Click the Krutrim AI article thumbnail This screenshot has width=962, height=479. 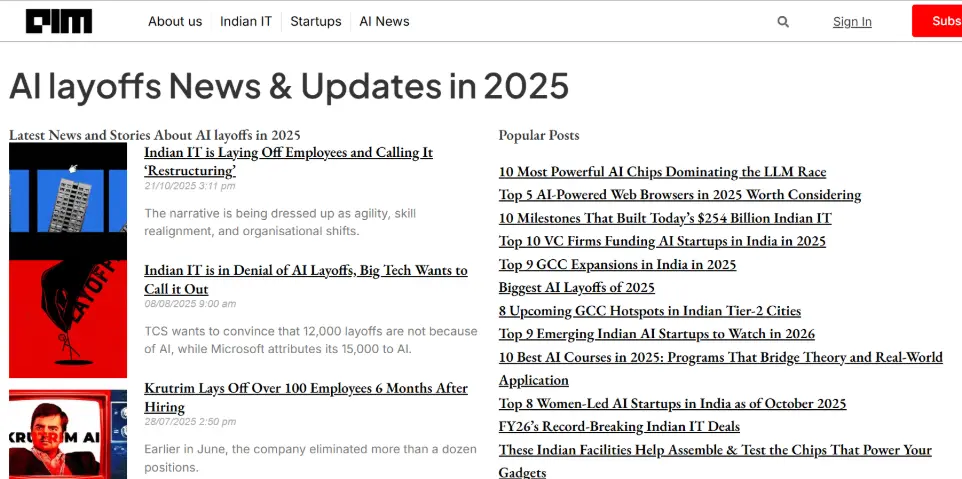(x=68, y=434)
